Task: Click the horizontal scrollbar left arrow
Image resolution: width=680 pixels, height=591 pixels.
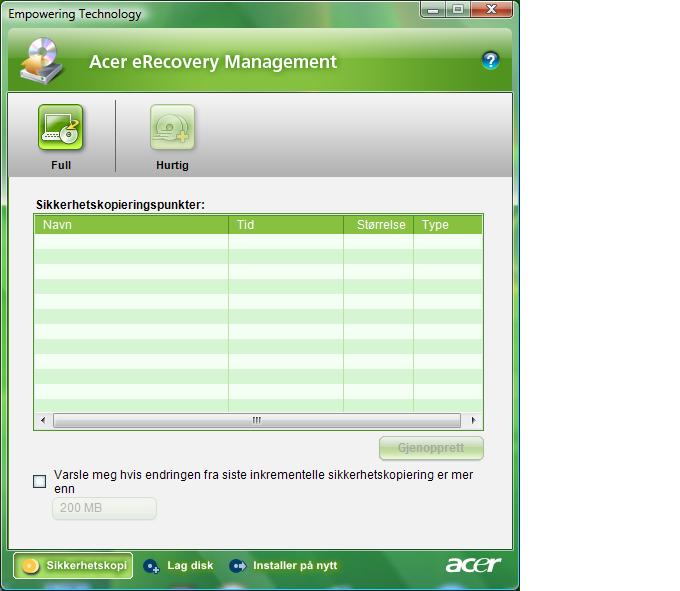Action: coord(43,420)
